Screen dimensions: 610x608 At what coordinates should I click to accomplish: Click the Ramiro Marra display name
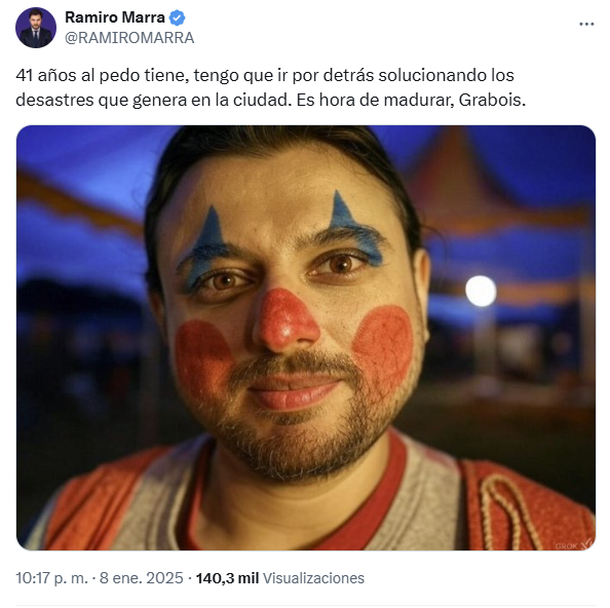pyautogui.click(x=115, y=18)
